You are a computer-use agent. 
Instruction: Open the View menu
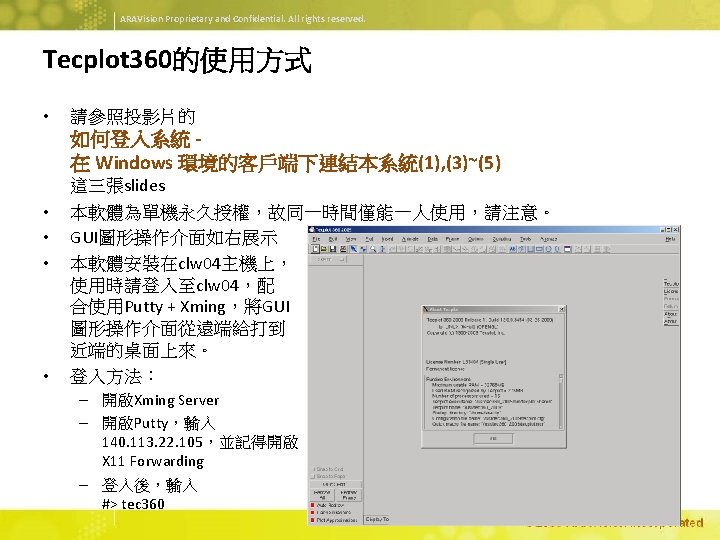(351, 239)
